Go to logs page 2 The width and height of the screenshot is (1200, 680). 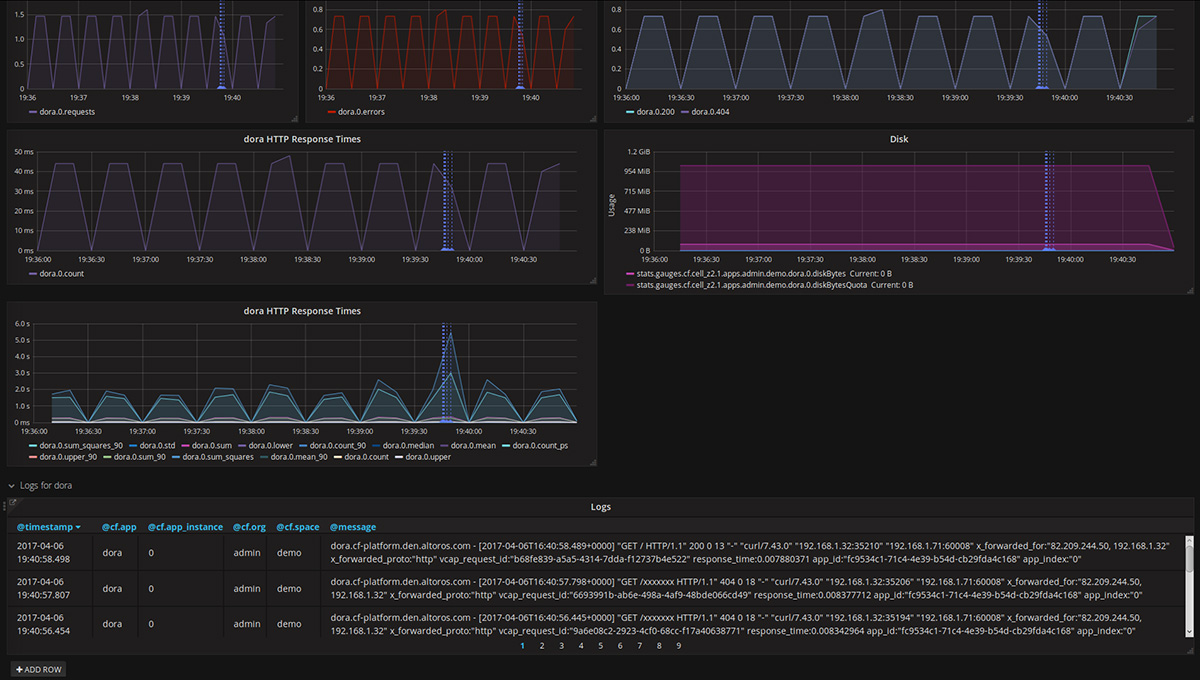click(x=542, y=646)
